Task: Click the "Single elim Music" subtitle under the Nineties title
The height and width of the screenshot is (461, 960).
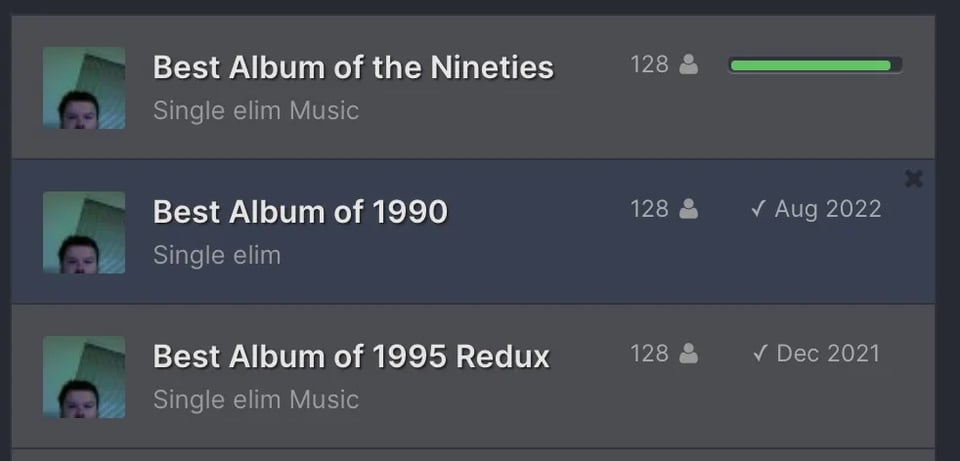Action: point(256,111)
